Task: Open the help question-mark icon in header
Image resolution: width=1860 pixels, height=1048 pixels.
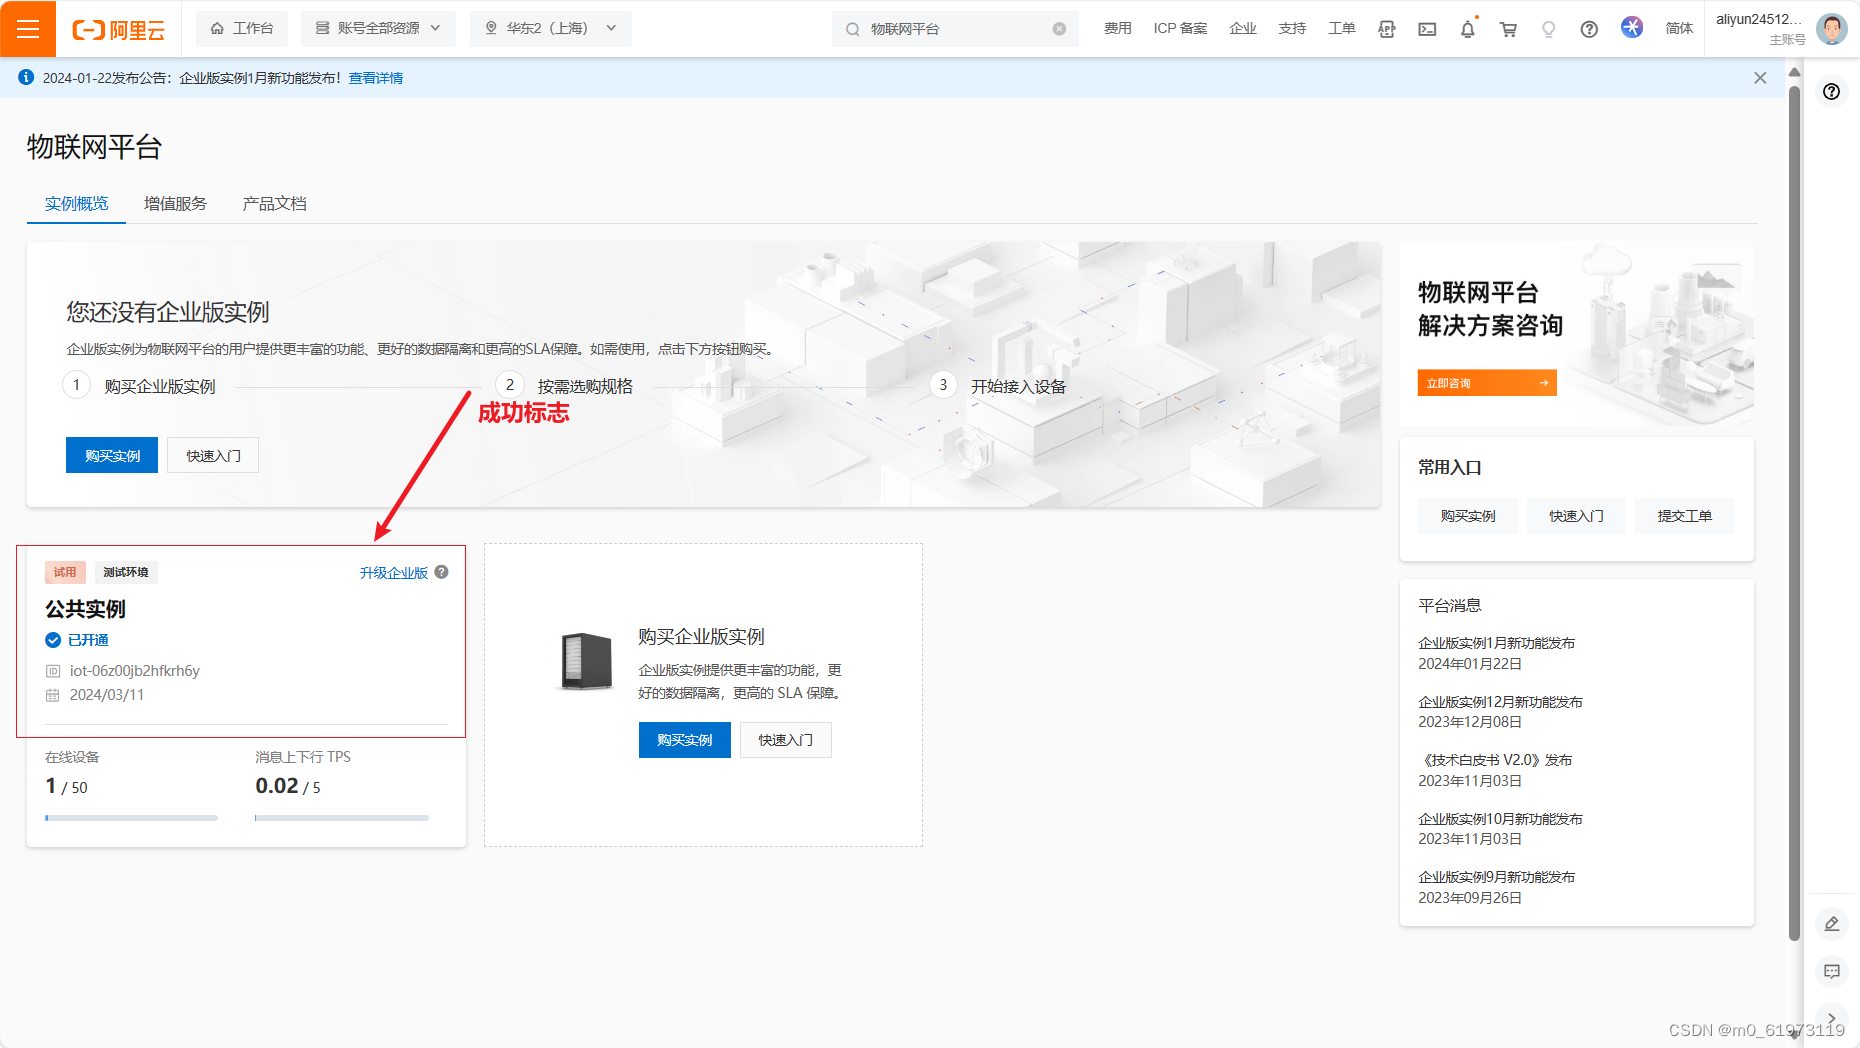Action: point(1589,29)
